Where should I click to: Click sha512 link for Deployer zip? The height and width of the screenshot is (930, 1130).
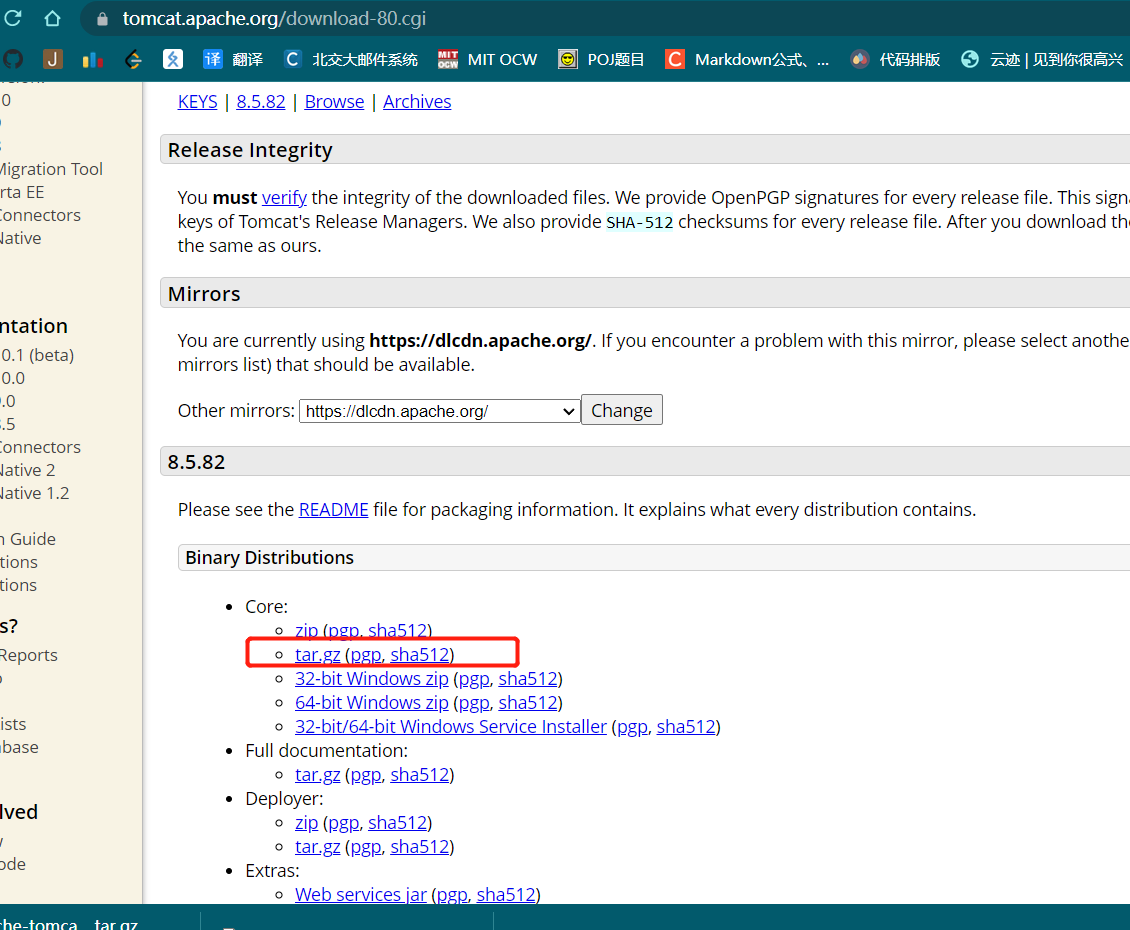398,823
